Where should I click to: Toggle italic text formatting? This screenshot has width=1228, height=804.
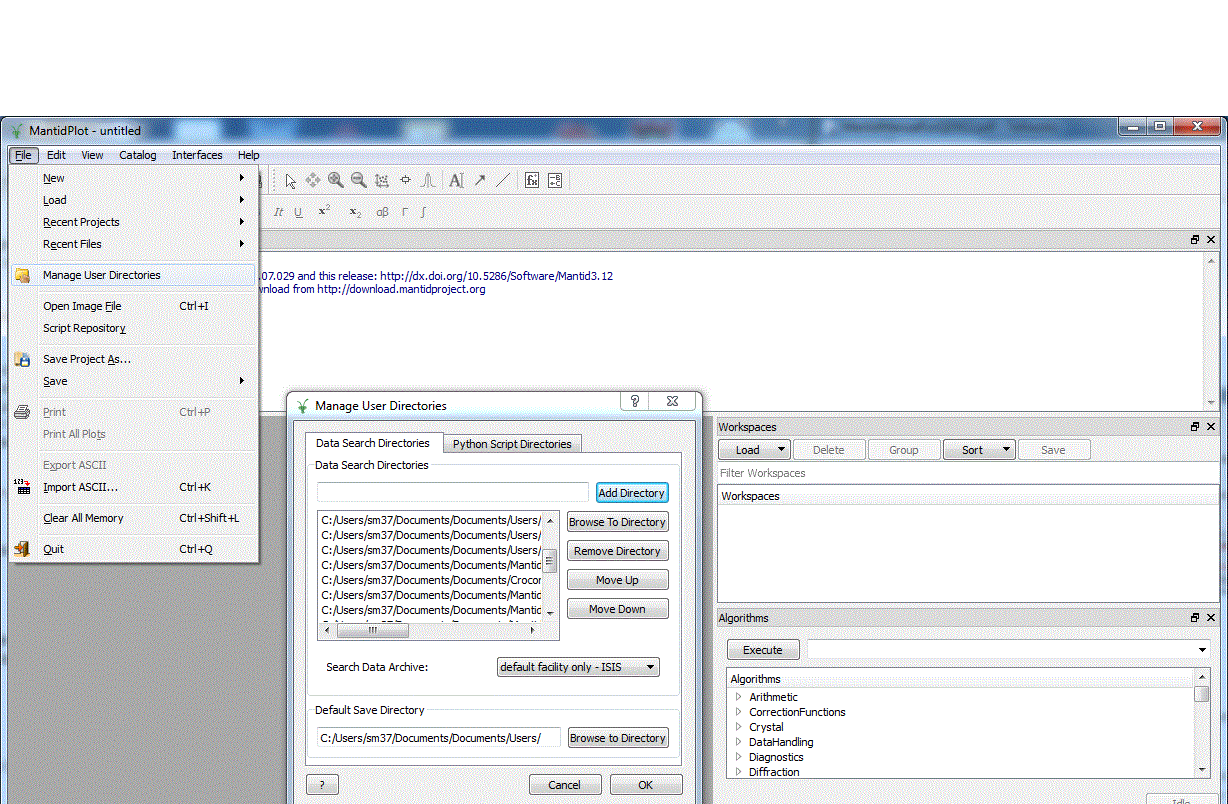279,212
